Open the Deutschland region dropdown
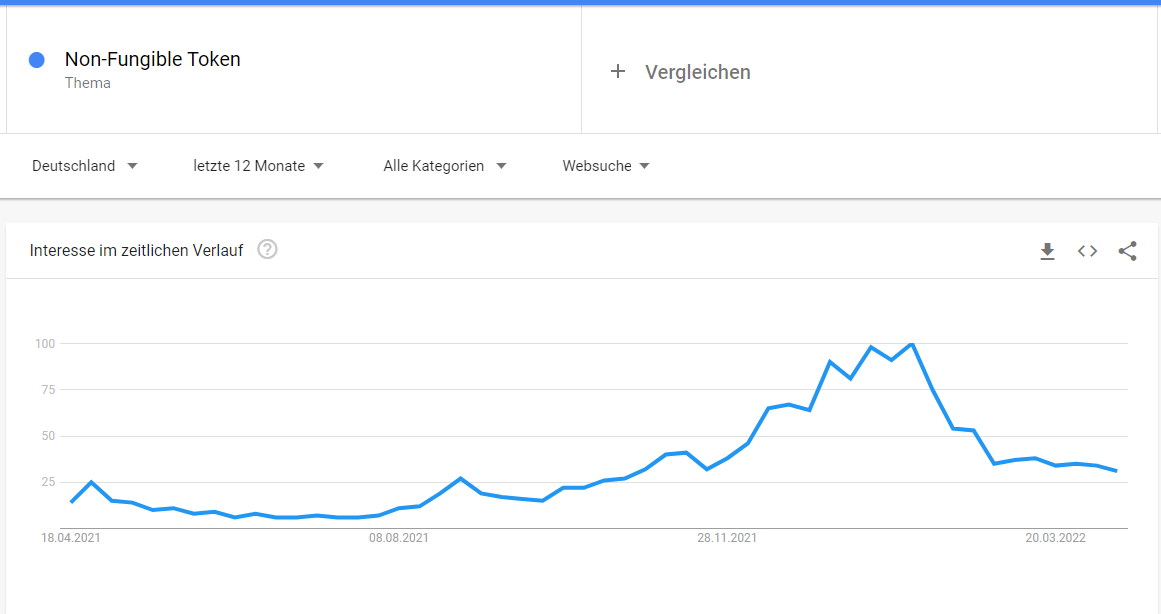This screenshot has width=1161, height=614. (85, 166)
